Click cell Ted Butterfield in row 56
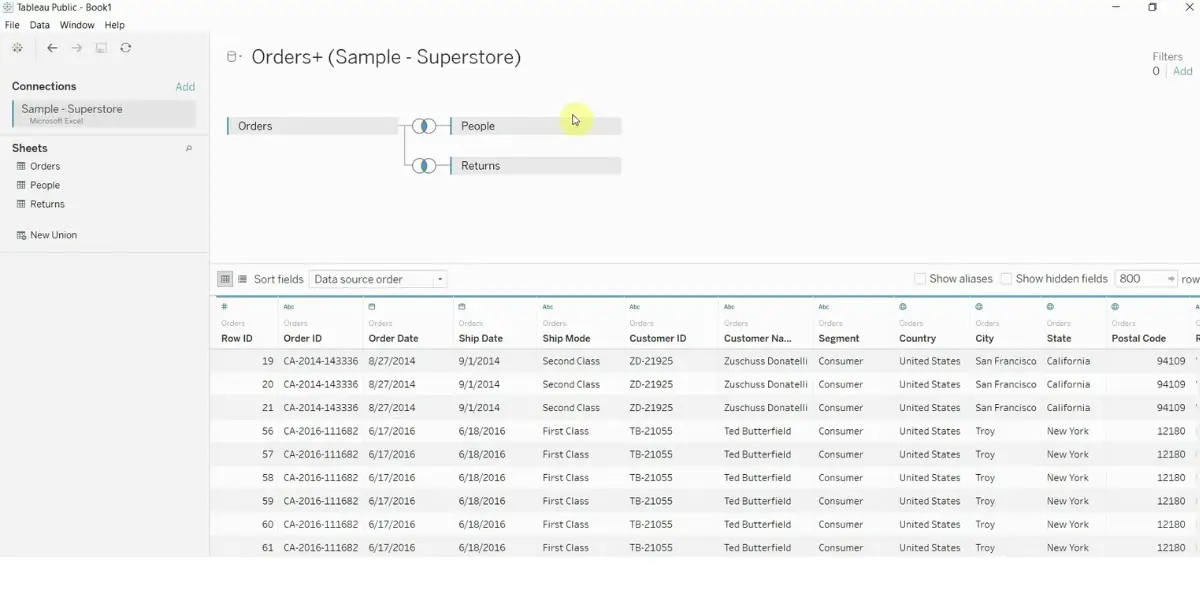Viewport: 1200px width, 600px height. pos(757,431)
